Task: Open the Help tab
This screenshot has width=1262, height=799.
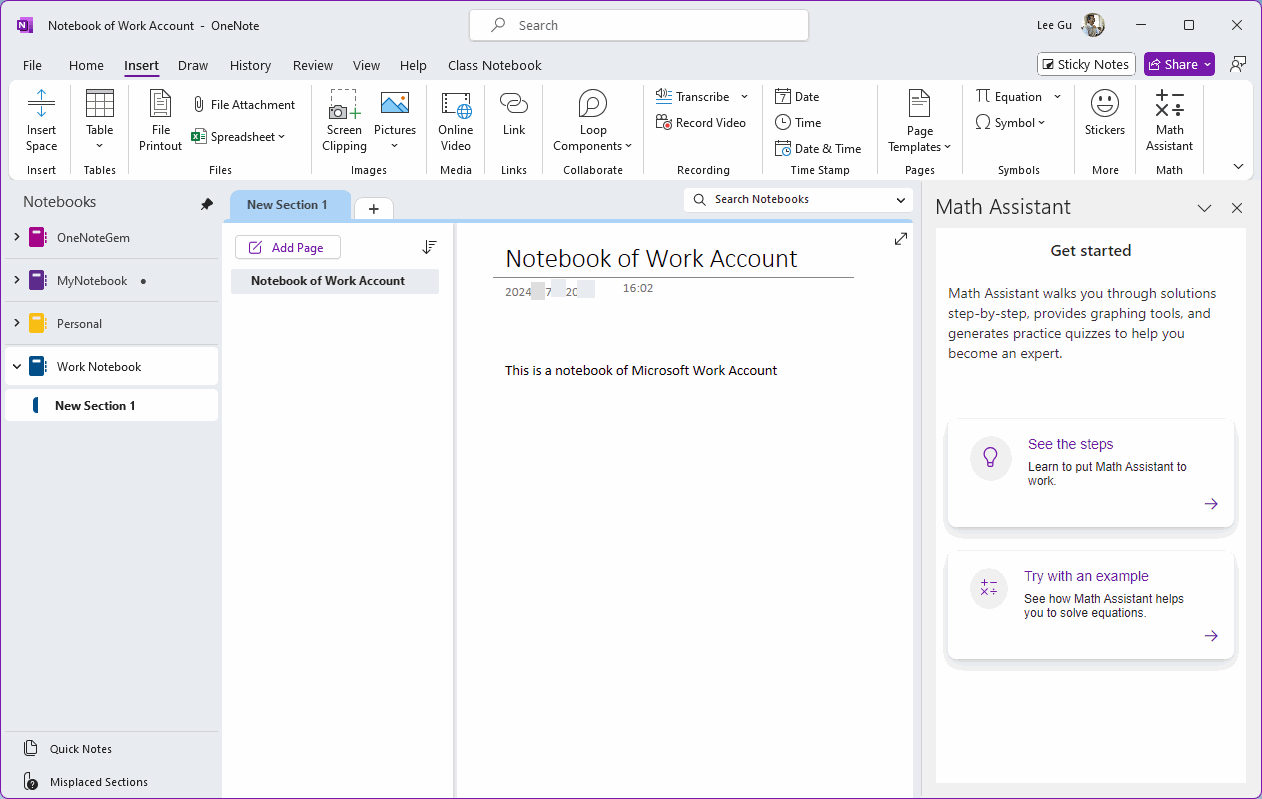Action: 413,65
